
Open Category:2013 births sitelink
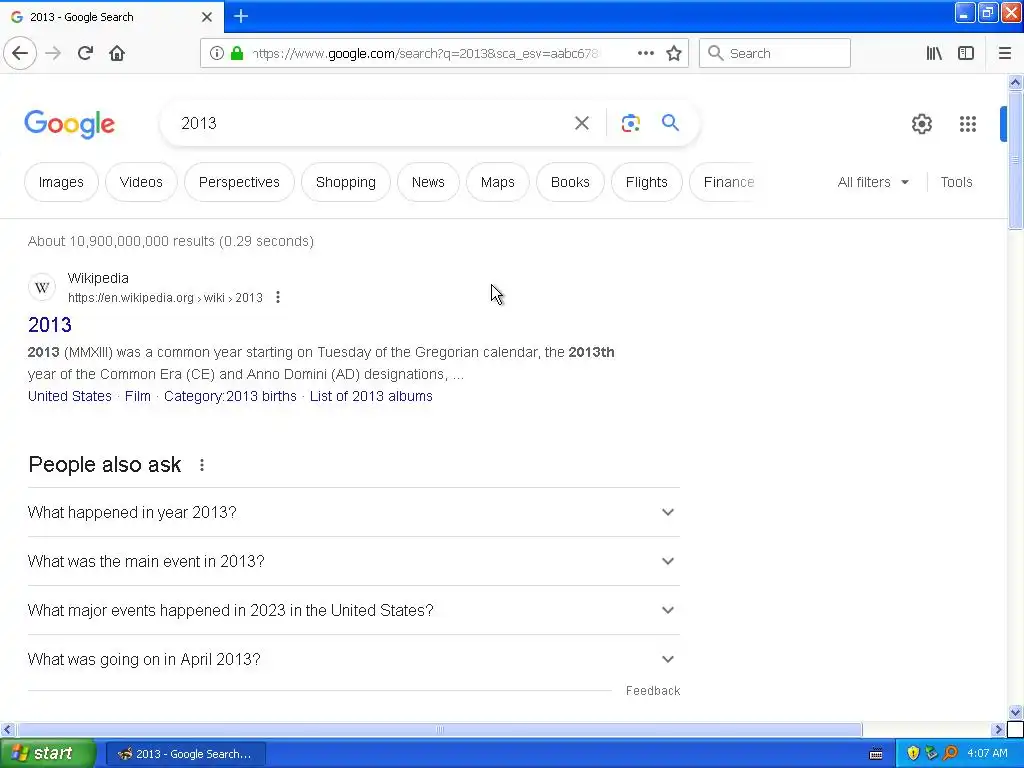[230, 396]
